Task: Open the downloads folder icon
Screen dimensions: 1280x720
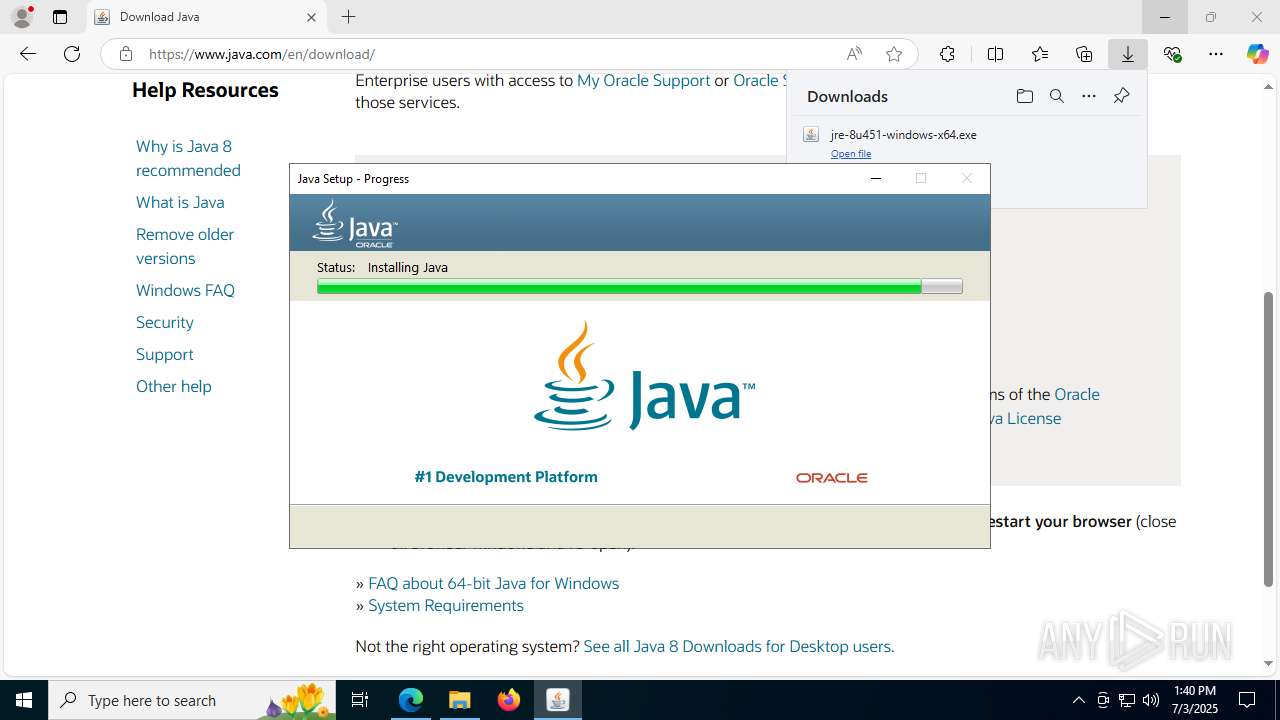Action: point(1024,96)
